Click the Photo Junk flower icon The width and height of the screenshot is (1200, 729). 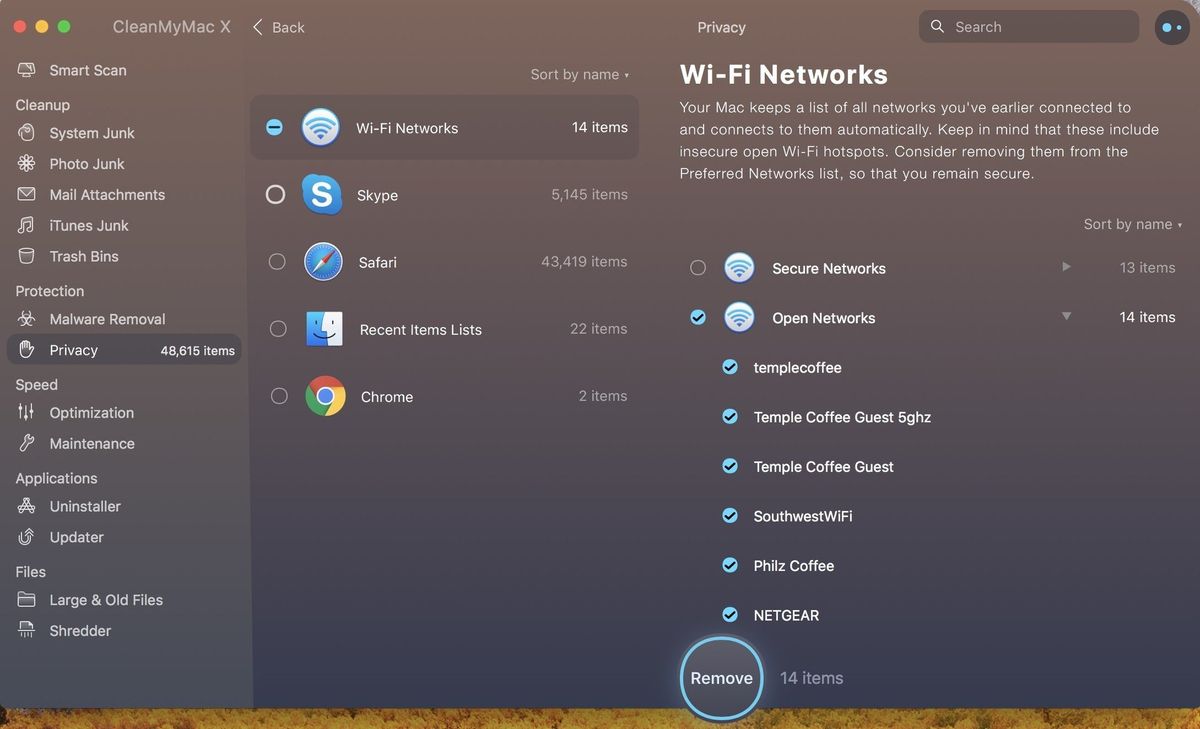pyautogui.click(x=27, y=164)
